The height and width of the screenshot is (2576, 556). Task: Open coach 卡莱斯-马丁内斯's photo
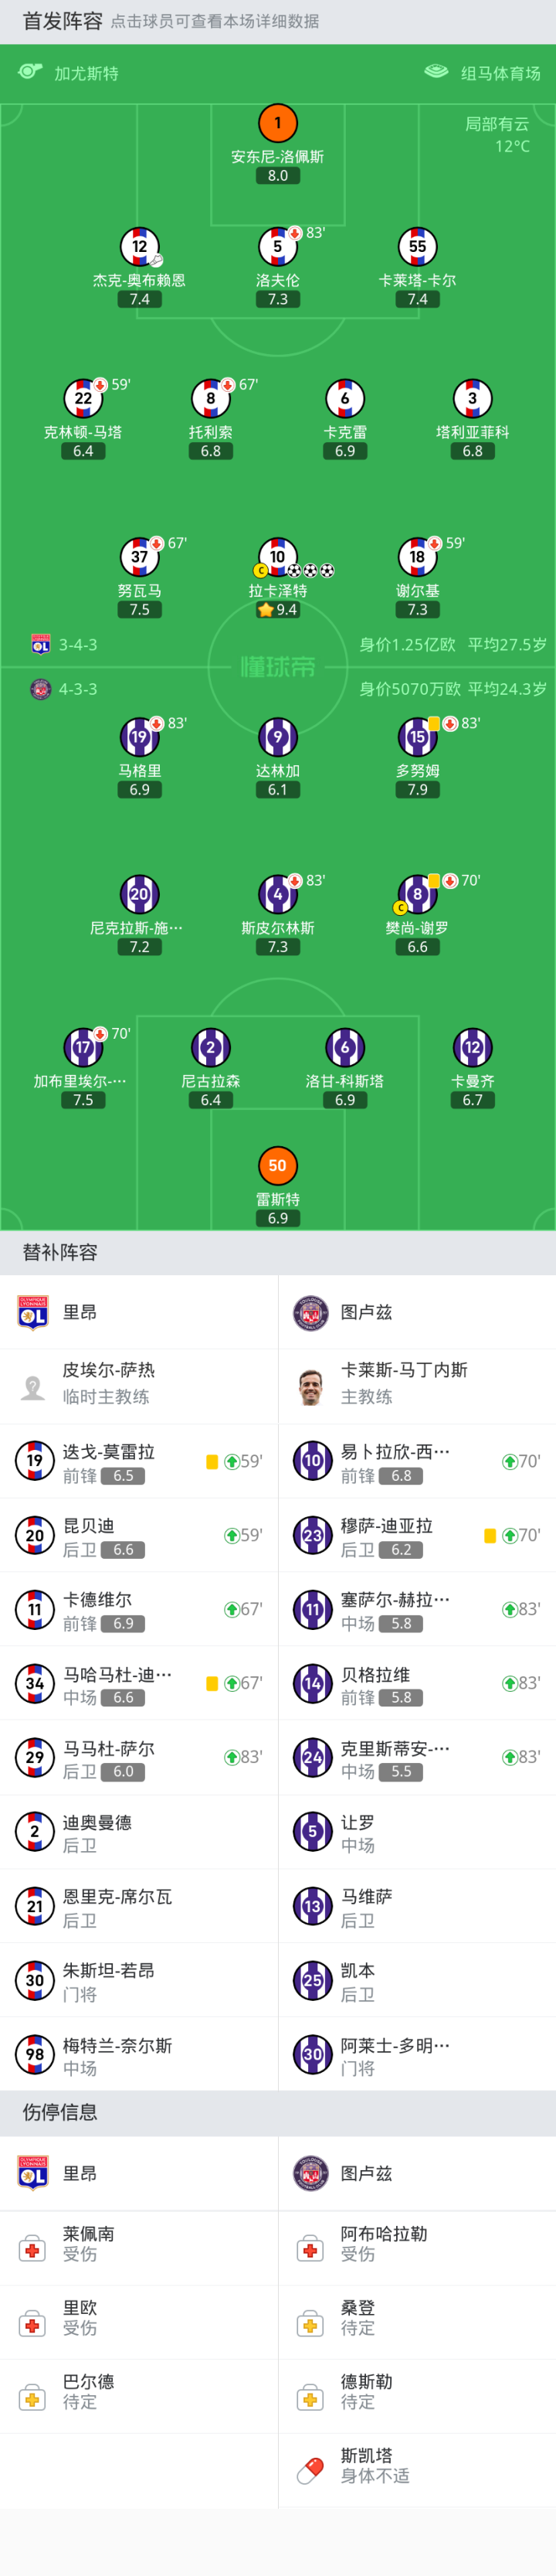[x=311, y=1386]
